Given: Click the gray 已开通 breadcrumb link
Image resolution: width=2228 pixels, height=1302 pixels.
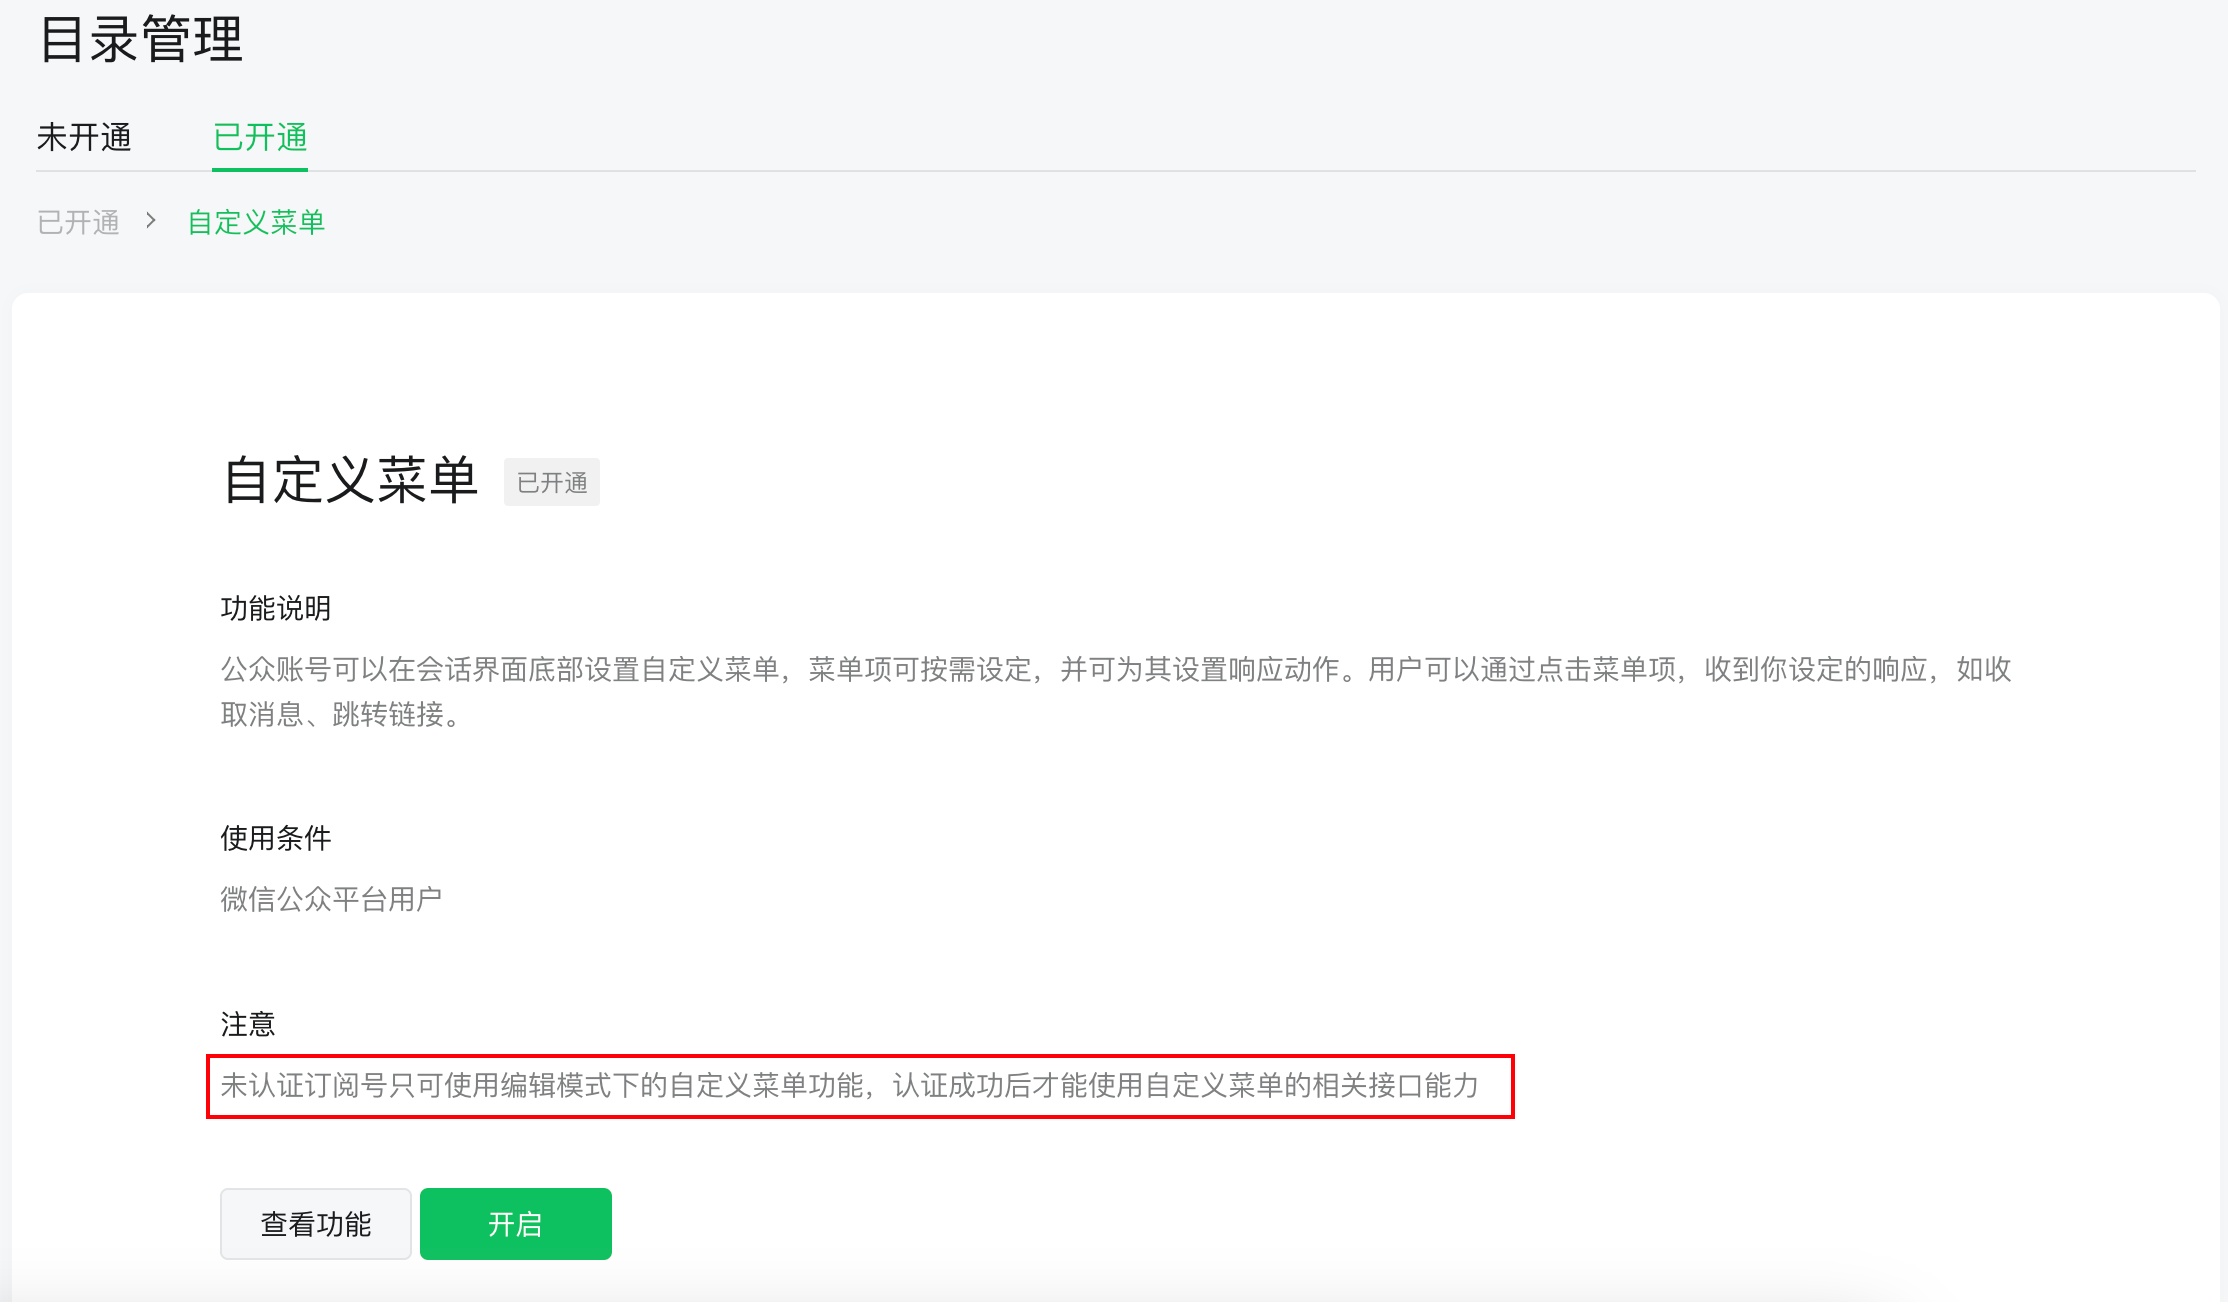Looking at the screenshot, I should (78, 222).
